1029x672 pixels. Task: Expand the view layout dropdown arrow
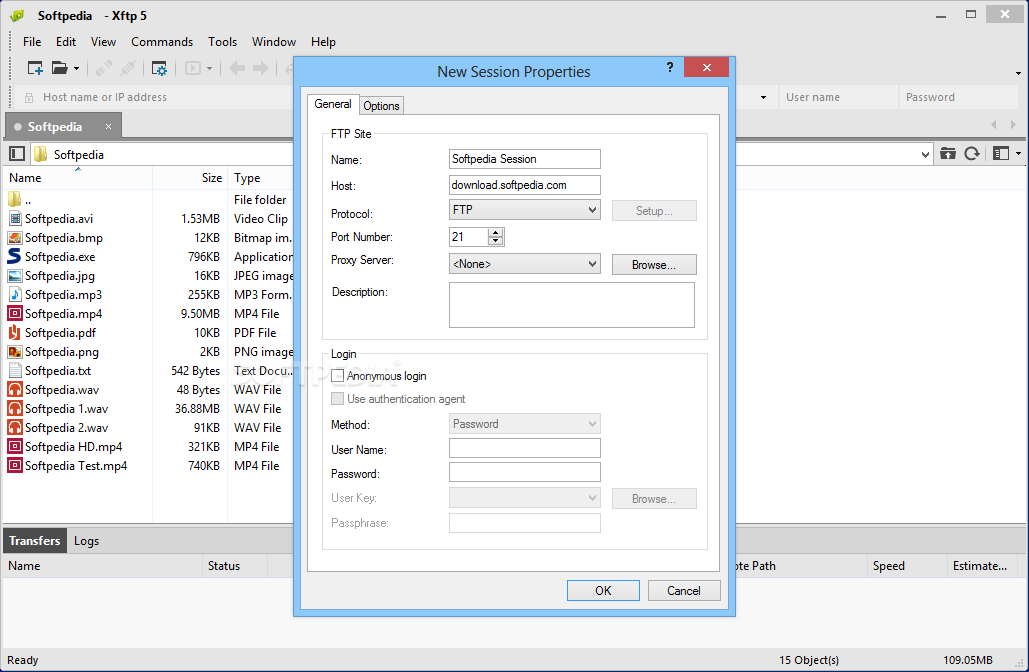[1018, 154]
